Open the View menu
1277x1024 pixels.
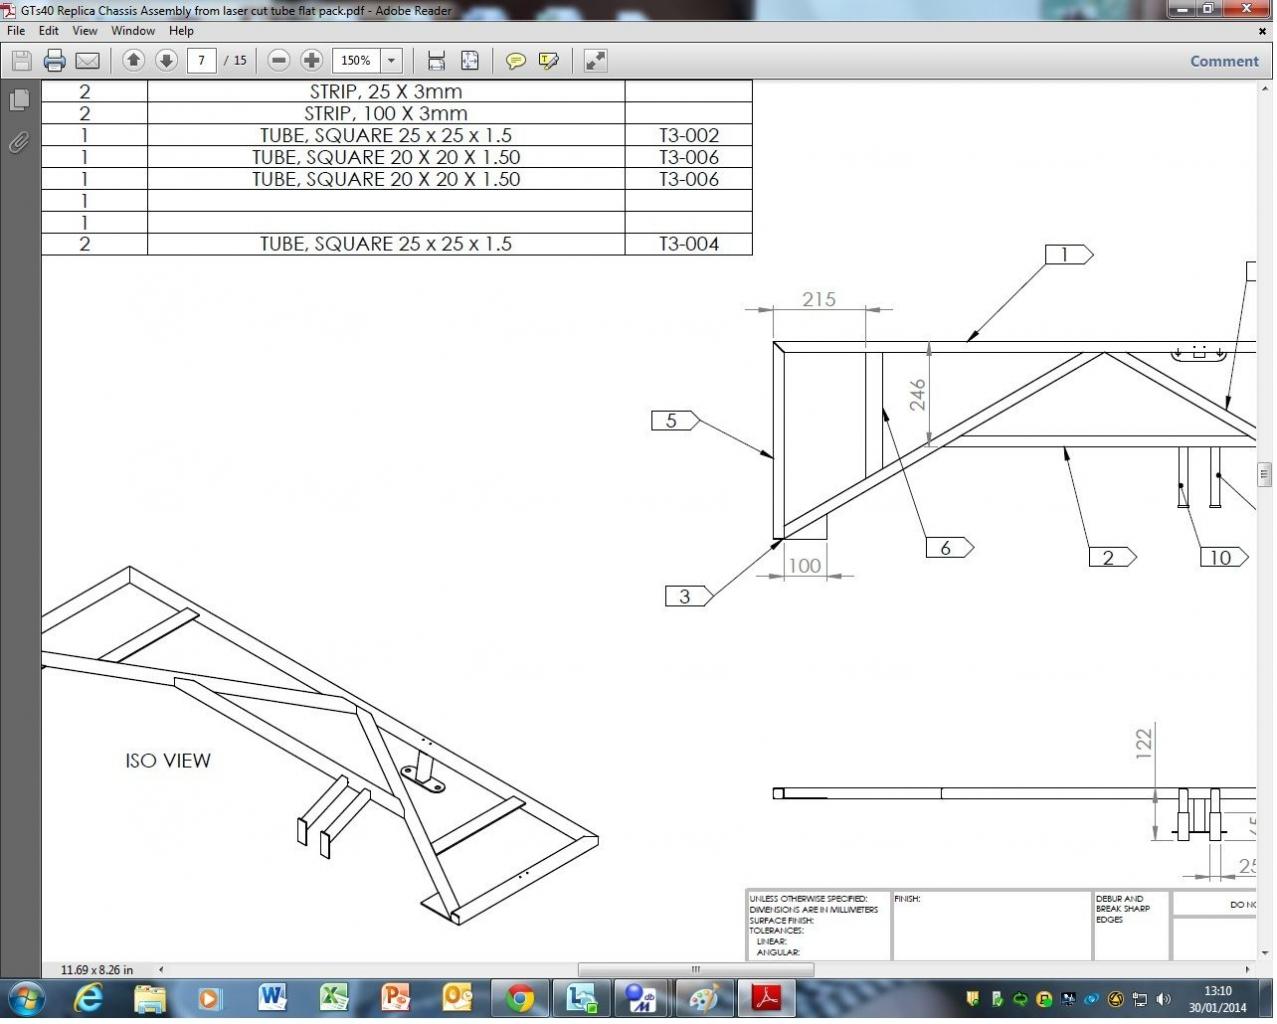tap(85, 31)
